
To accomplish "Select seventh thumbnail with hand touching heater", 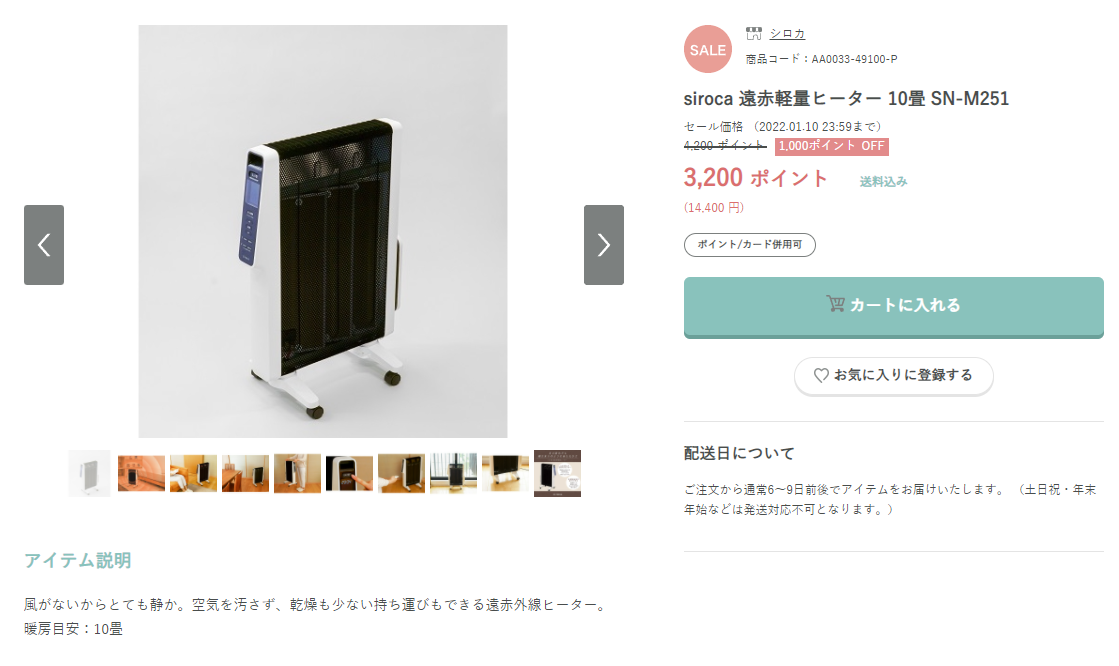I will [x=401, y=473].
